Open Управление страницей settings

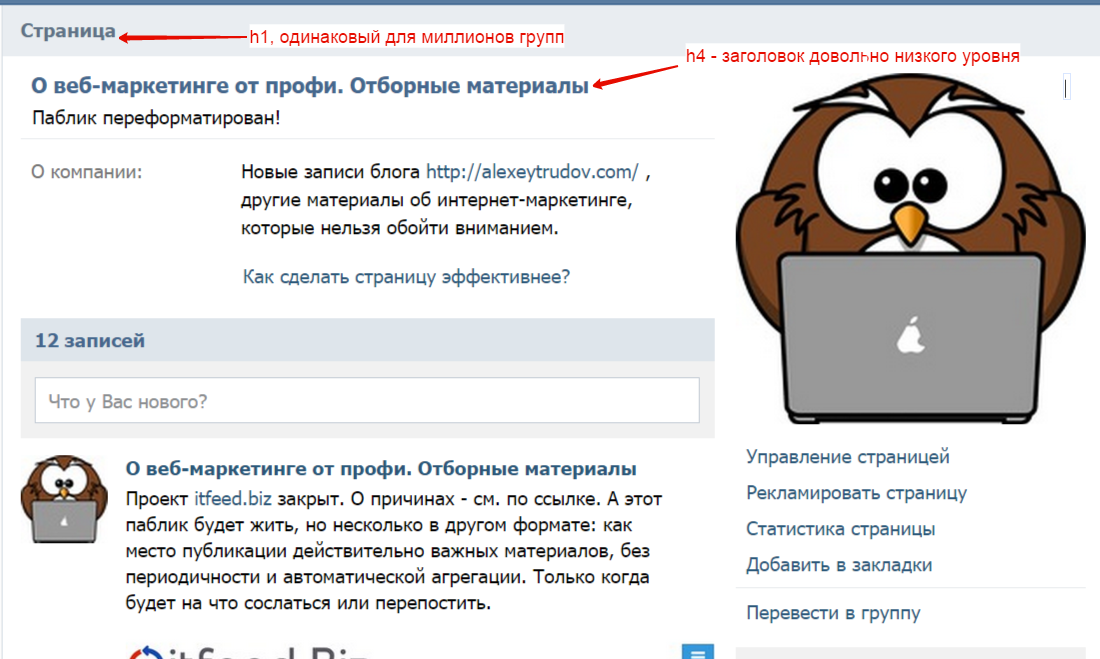click(847, 456)
